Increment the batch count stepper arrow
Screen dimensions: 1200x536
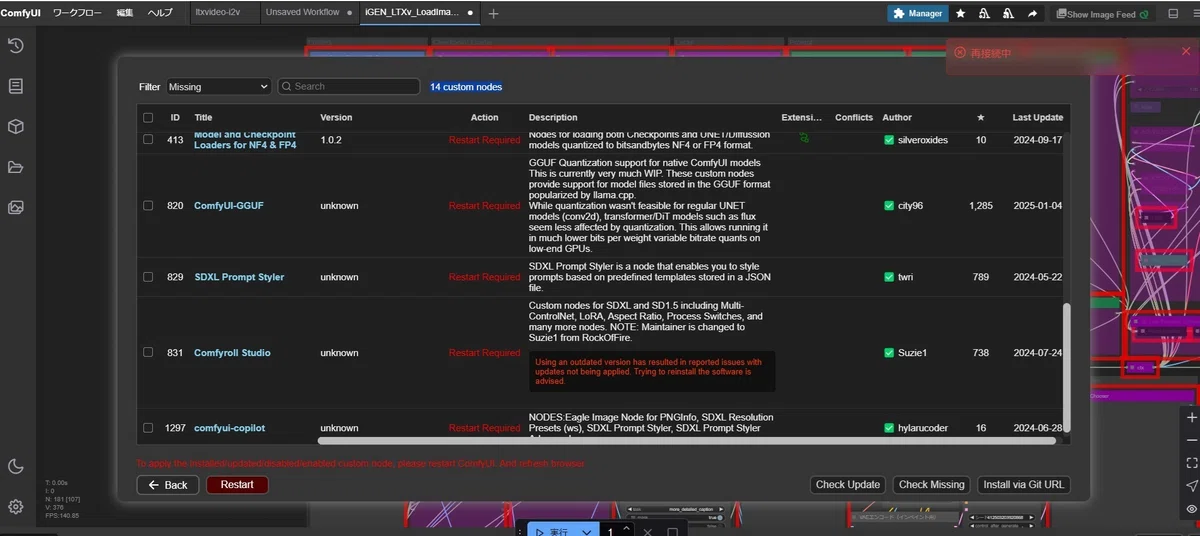(627, 527)
